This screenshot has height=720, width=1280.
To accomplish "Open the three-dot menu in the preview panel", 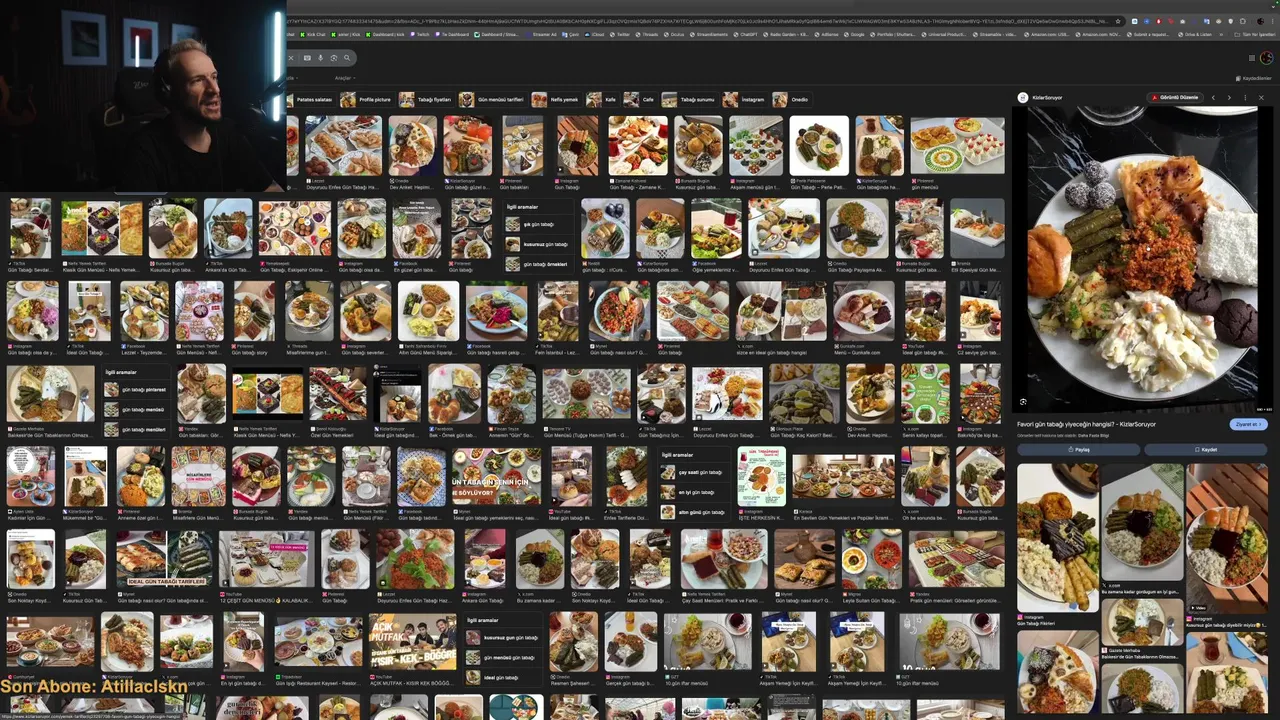I will point(1245,98).
